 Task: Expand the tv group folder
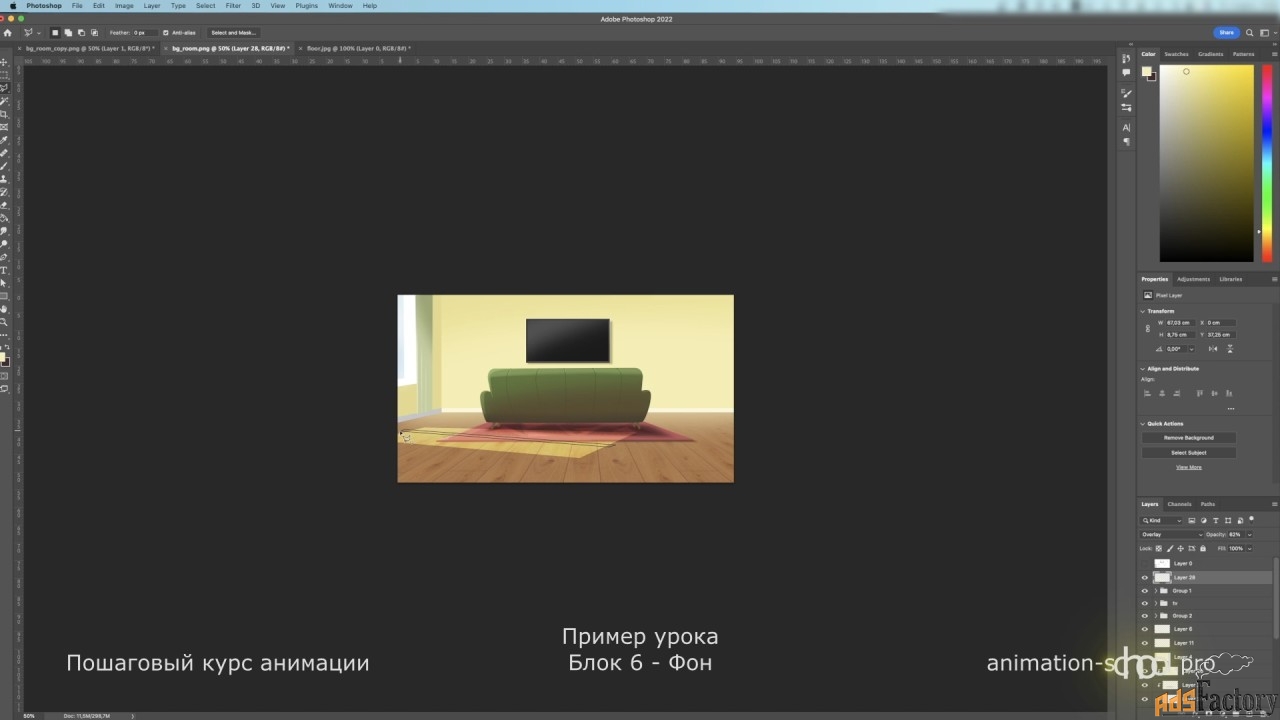(1156, 603)
